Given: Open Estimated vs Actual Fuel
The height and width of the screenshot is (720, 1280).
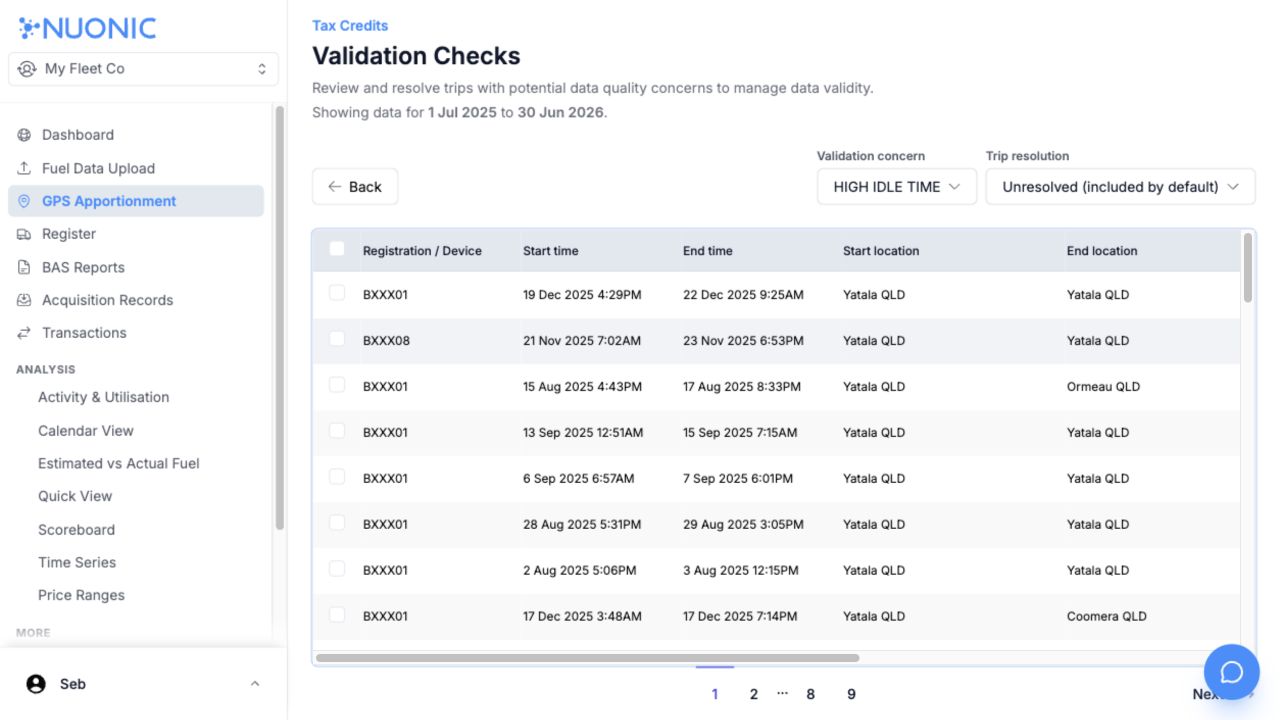Looking at the screenshot, I should pos(119,463).
